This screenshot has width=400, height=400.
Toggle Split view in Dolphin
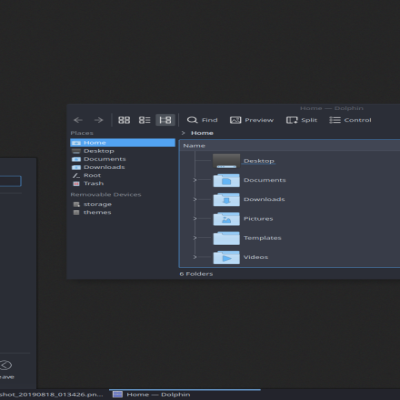[x=302, y=120]
